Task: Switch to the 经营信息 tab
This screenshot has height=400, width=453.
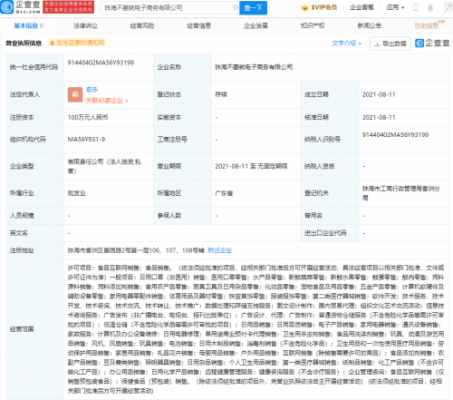Action: pyautogui.click(x=199, y=26)
